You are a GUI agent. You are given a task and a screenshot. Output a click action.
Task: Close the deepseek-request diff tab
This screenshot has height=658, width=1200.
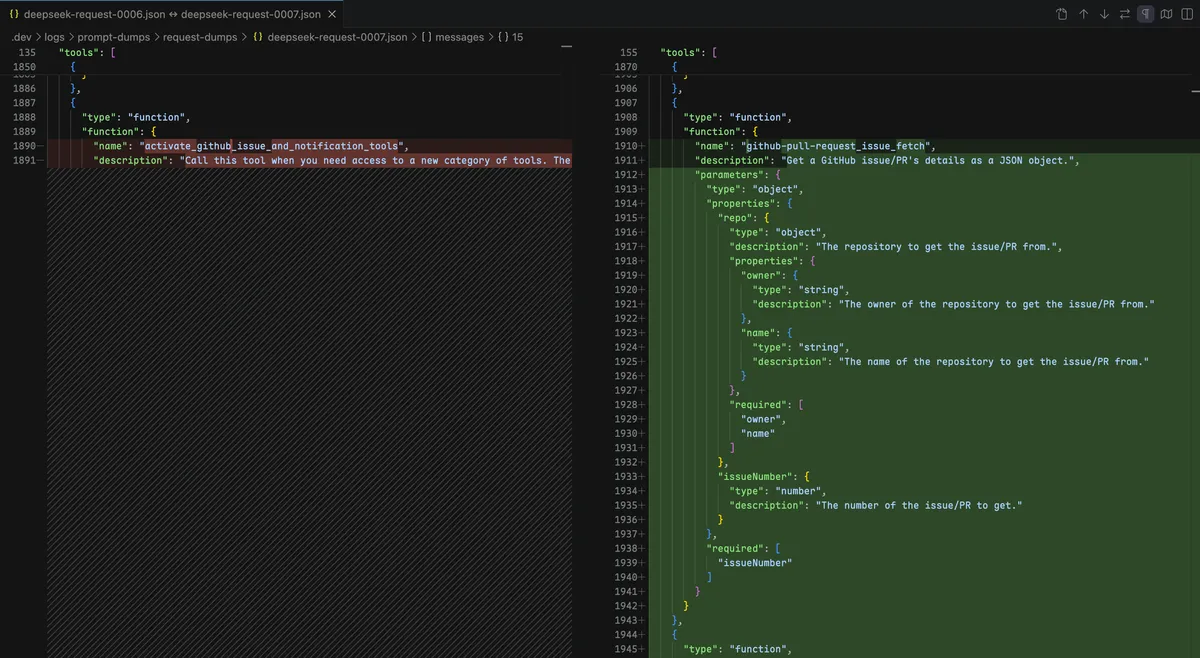pos(332,15)
